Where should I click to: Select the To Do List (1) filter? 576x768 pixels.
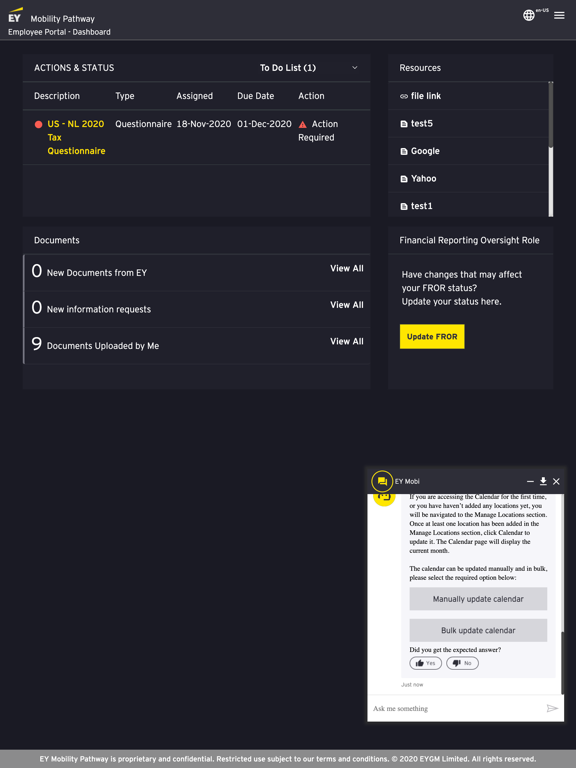coord(288,68)
